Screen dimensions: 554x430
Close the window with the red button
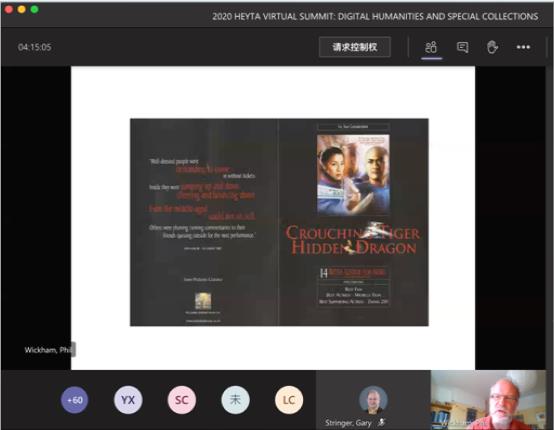9,10
